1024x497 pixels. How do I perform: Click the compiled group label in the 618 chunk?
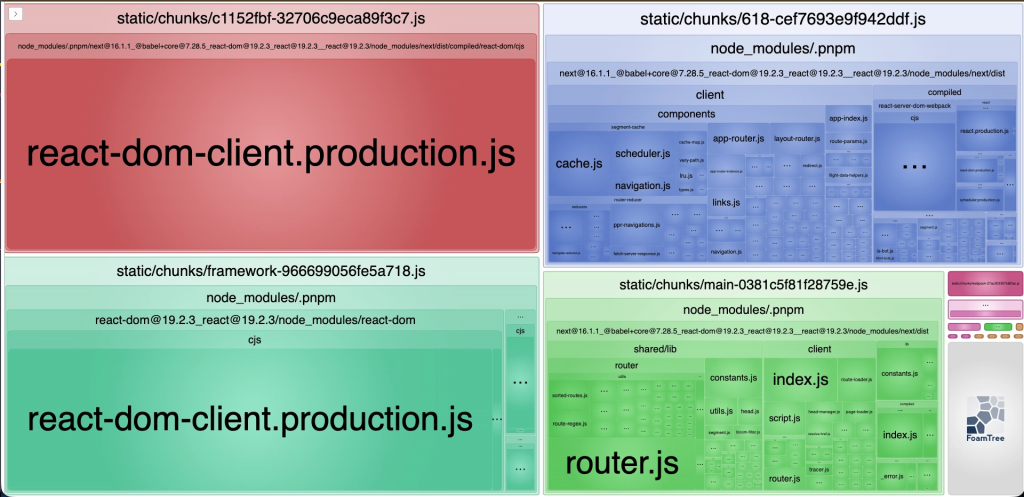tap(944, 93)
